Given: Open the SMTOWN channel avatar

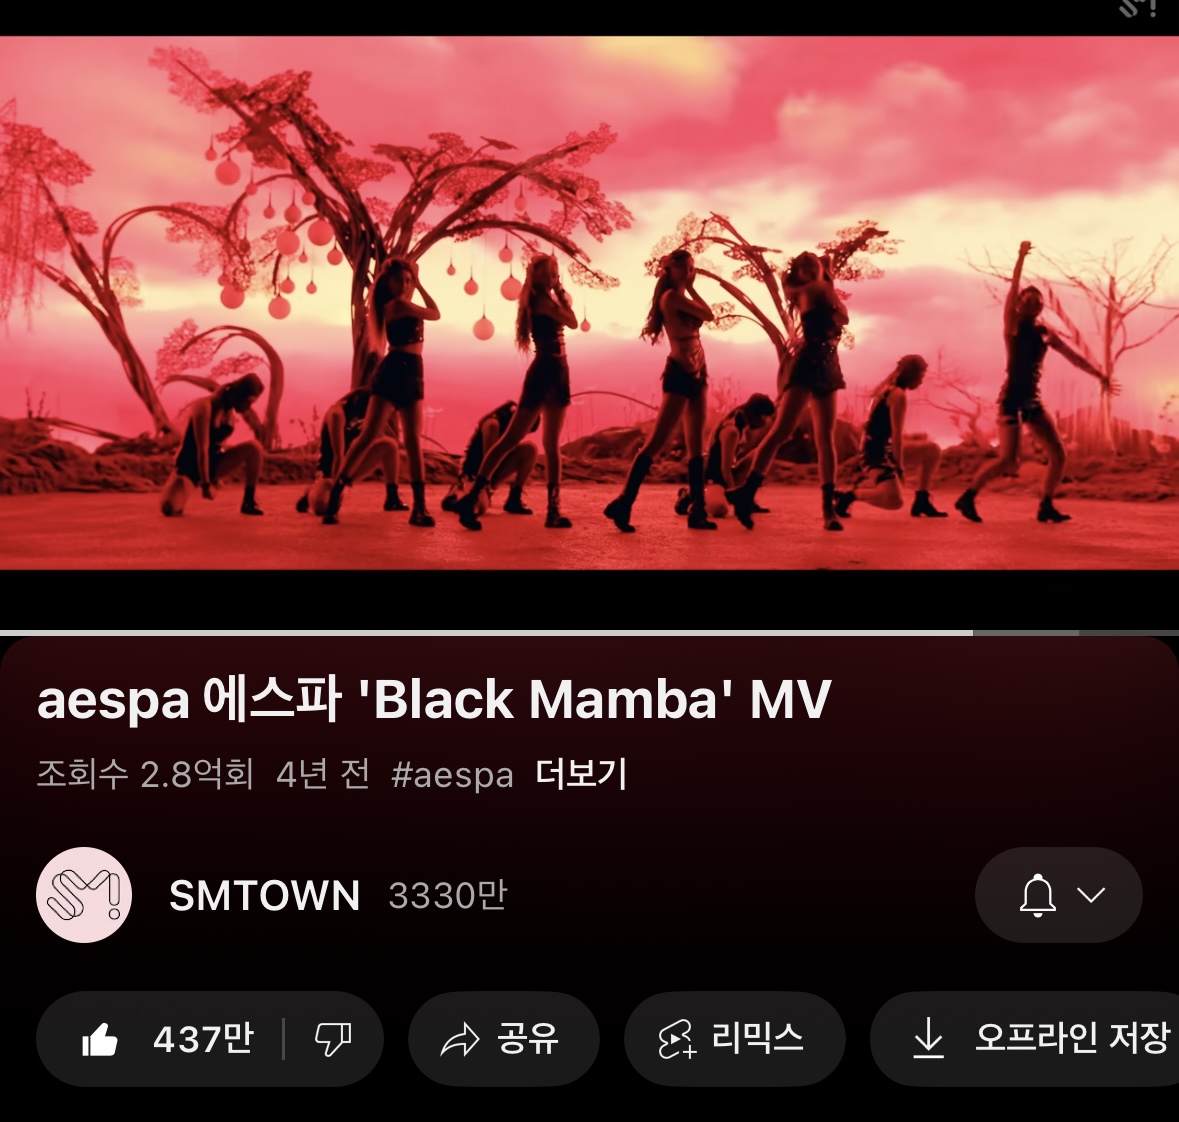Looking at the screenshot, I should pos(84,895).
